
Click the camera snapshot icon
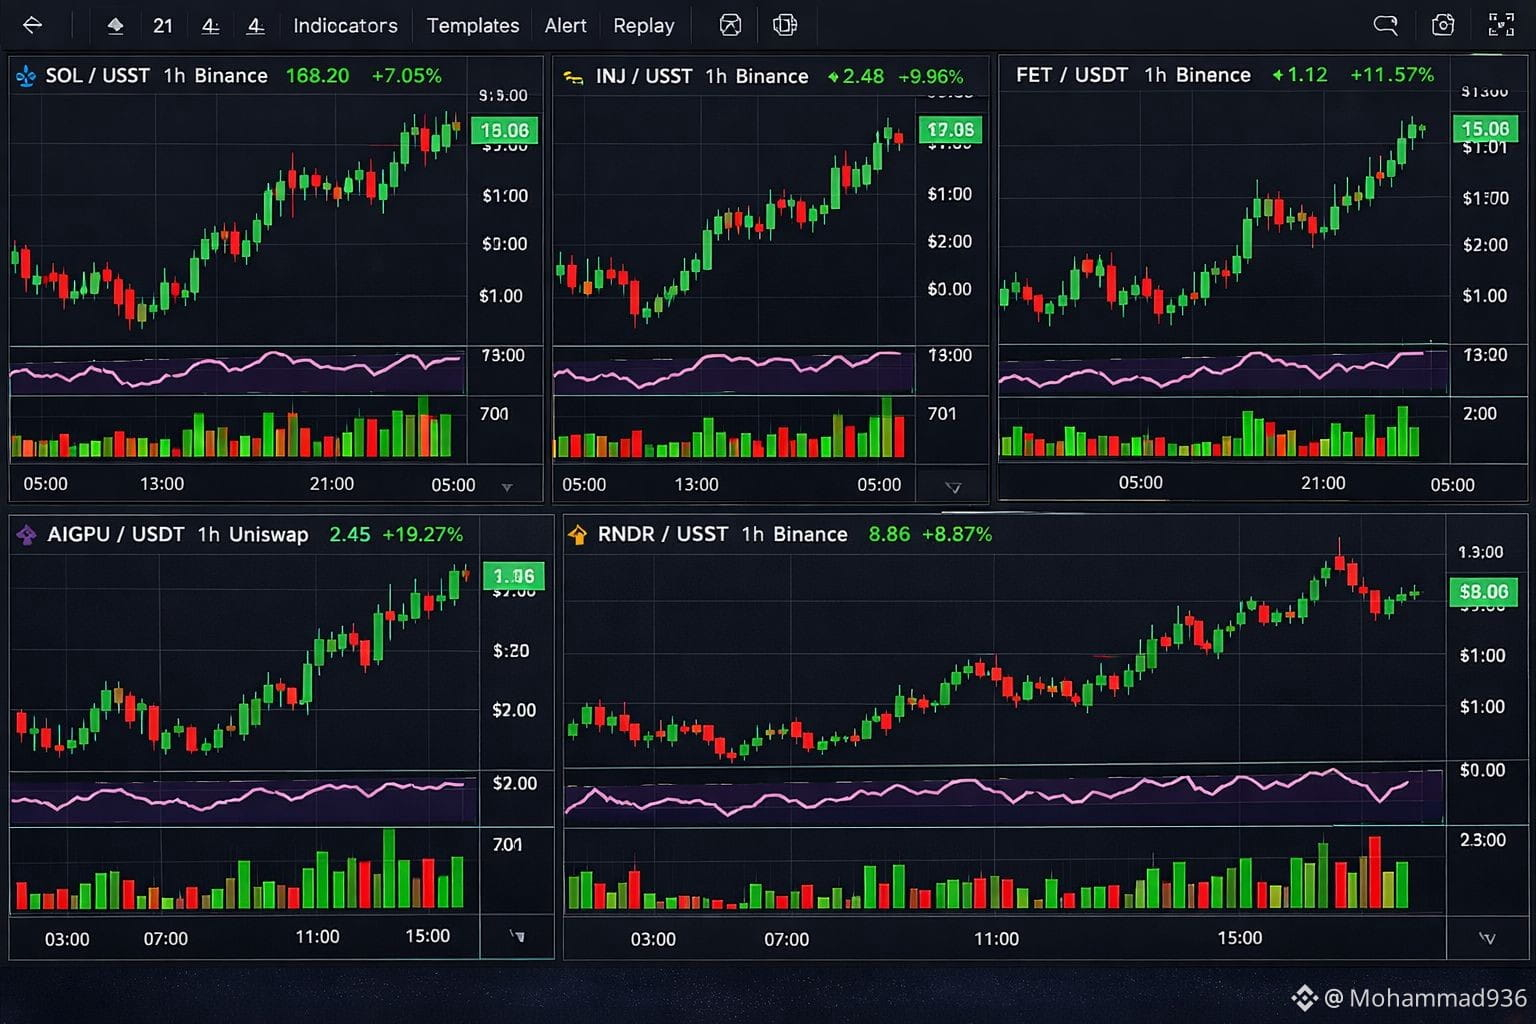[1443, 25]
